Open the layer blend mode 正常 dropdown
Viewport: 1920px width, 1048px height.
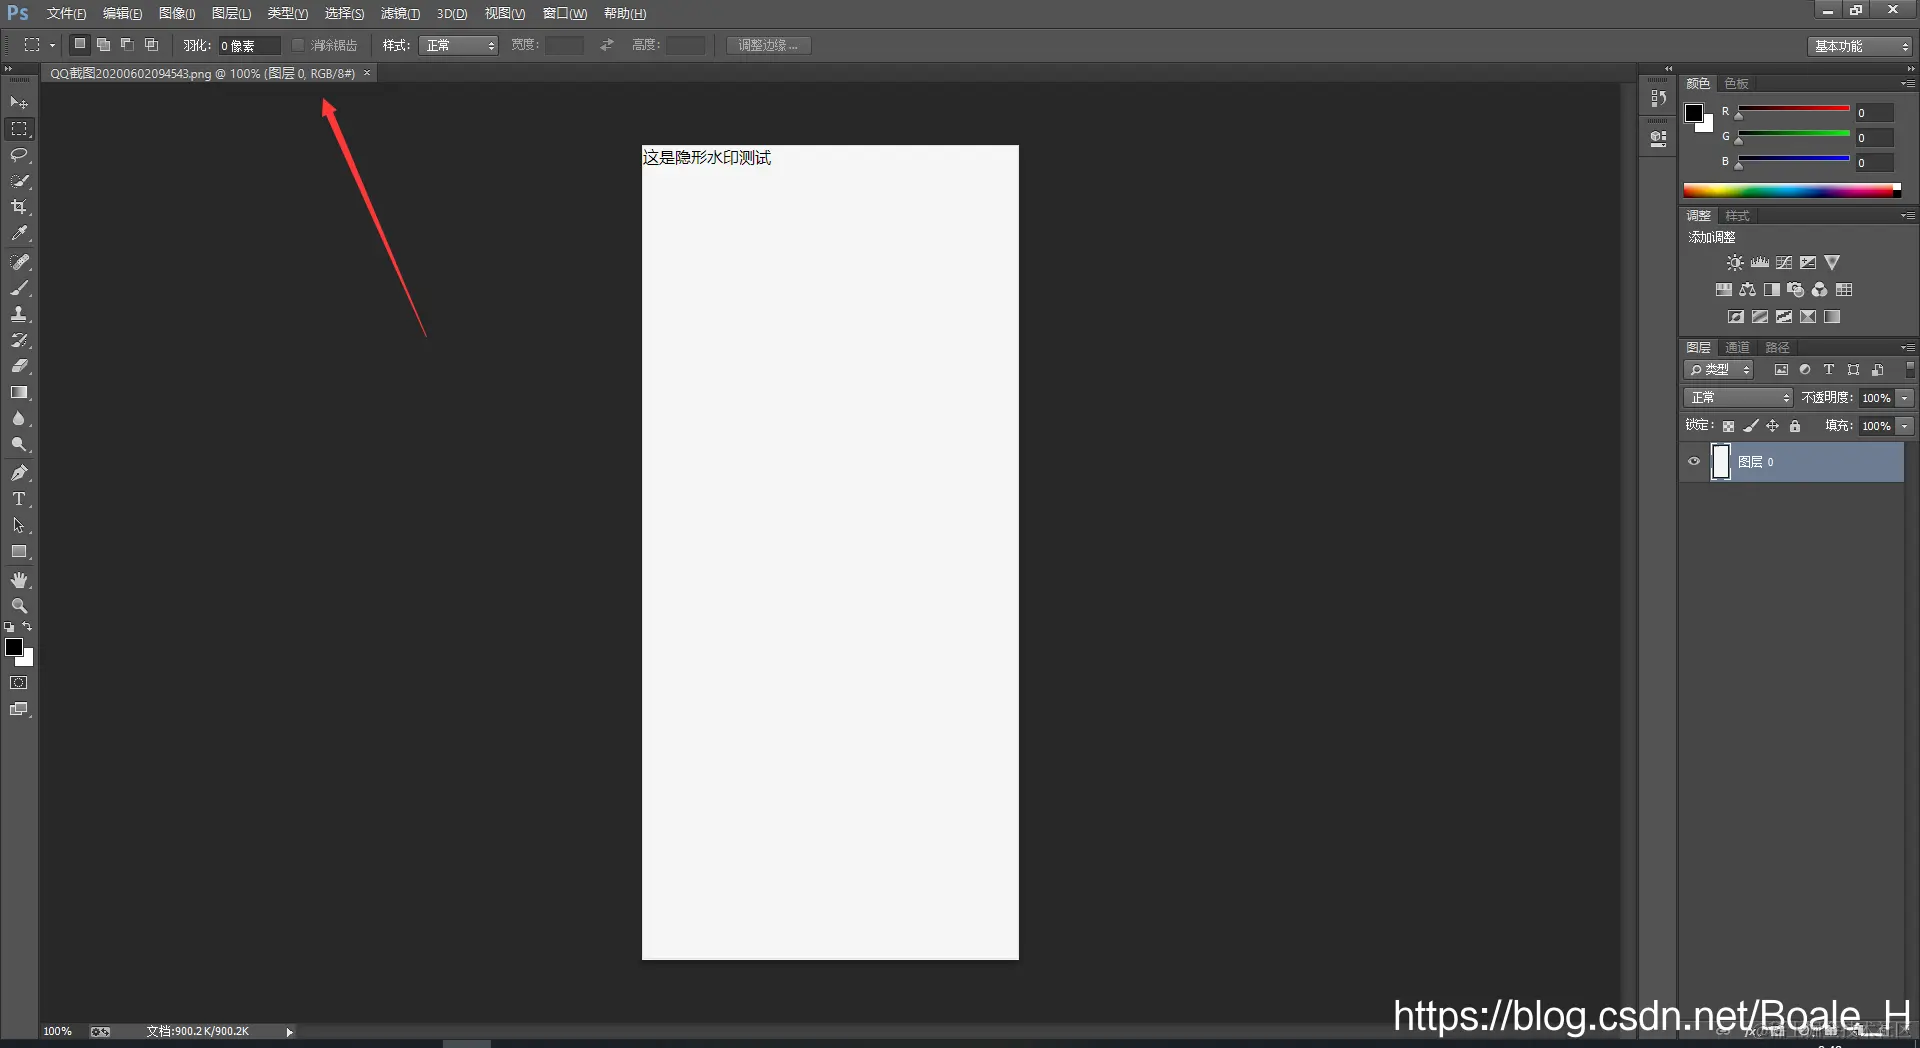(1738, 398)
